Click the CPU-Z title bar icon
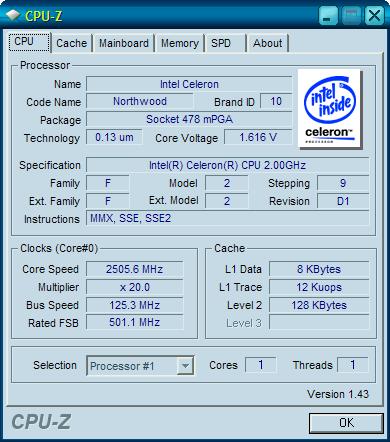This screenshot has width=390, height=442. (13, 15)
